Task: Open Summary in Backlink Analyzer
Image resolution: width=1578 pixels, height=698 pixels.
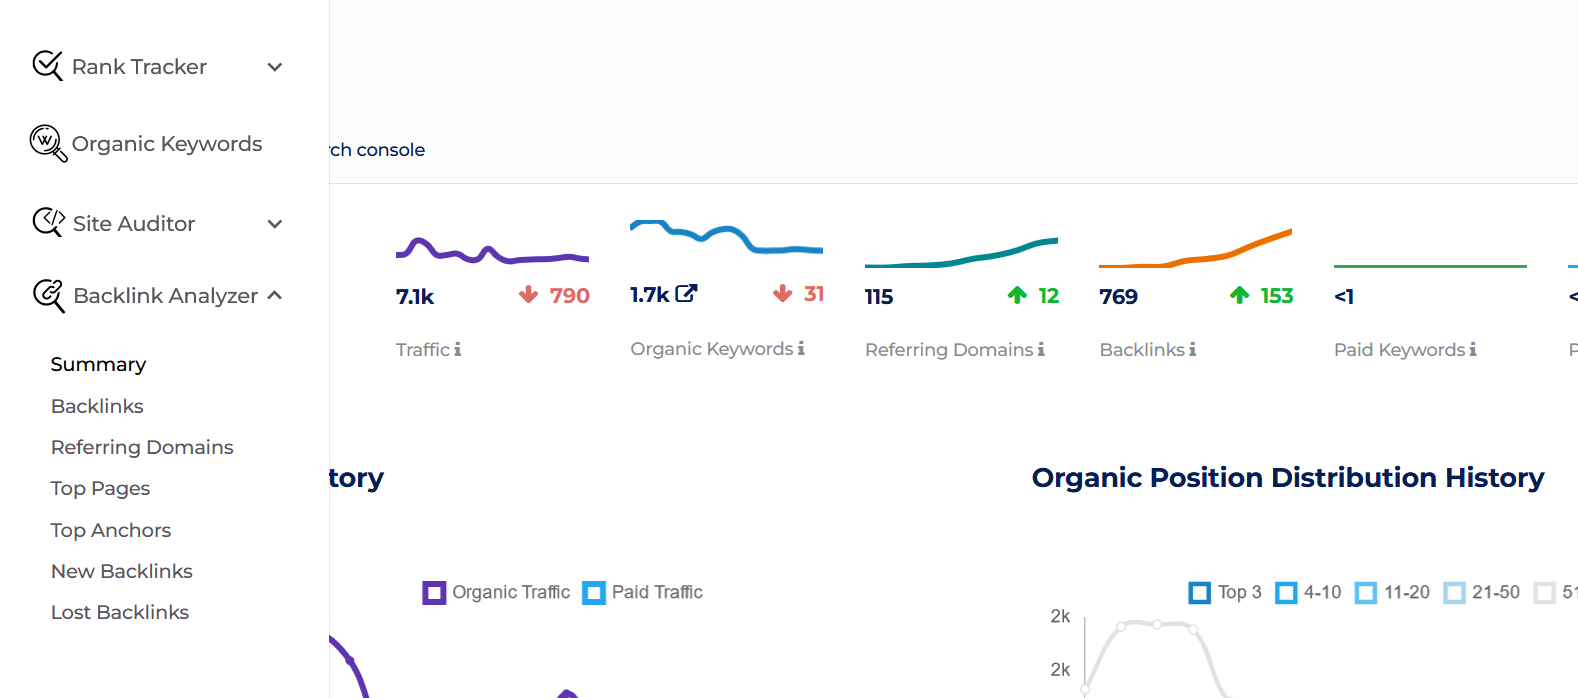Action: coord(98,364)
